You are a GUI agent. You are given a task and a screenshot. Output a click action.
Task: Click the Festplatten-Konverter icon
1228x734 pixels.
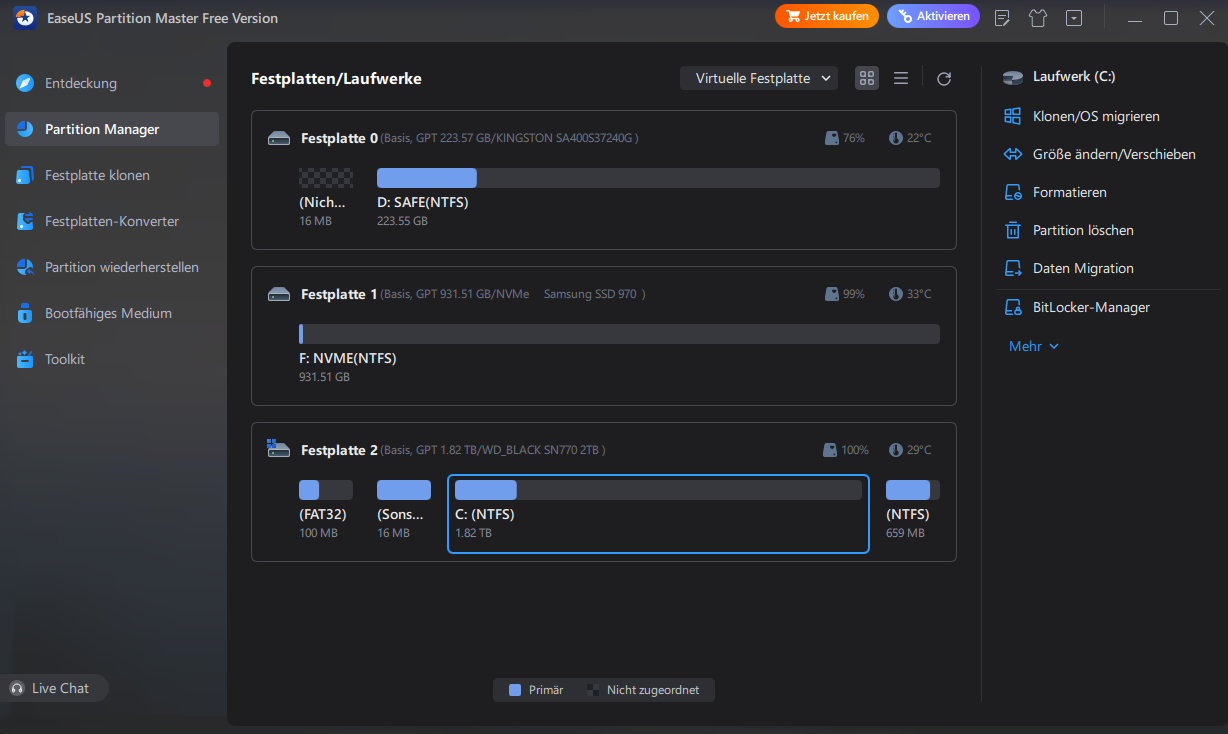coord(25,221)
